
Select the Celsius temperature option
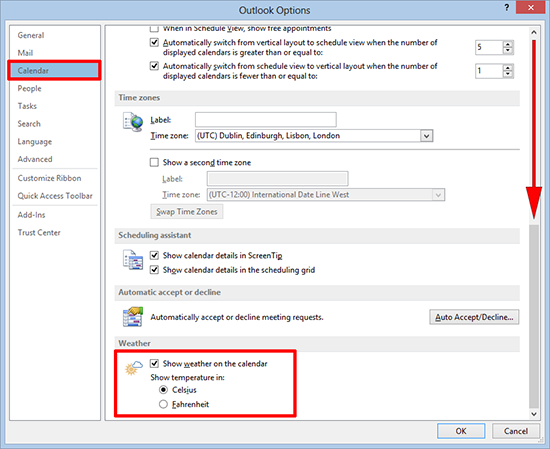(163, 390)
